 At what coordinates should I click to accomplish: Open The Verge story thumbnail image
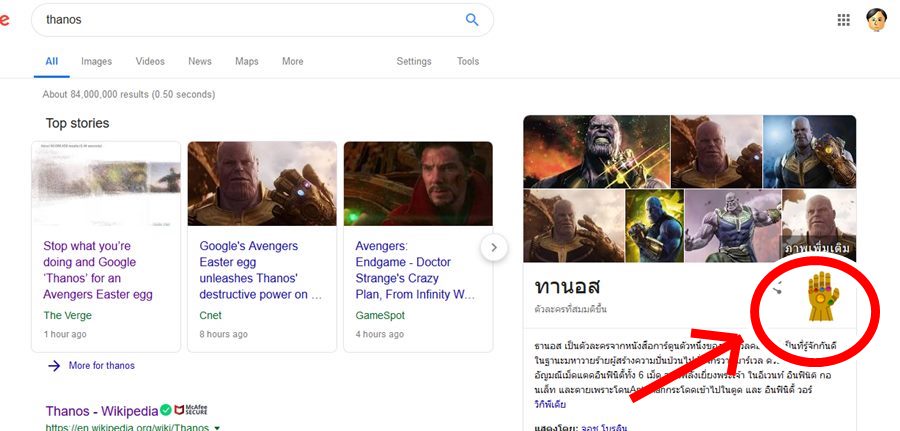(x=106, y=184)
